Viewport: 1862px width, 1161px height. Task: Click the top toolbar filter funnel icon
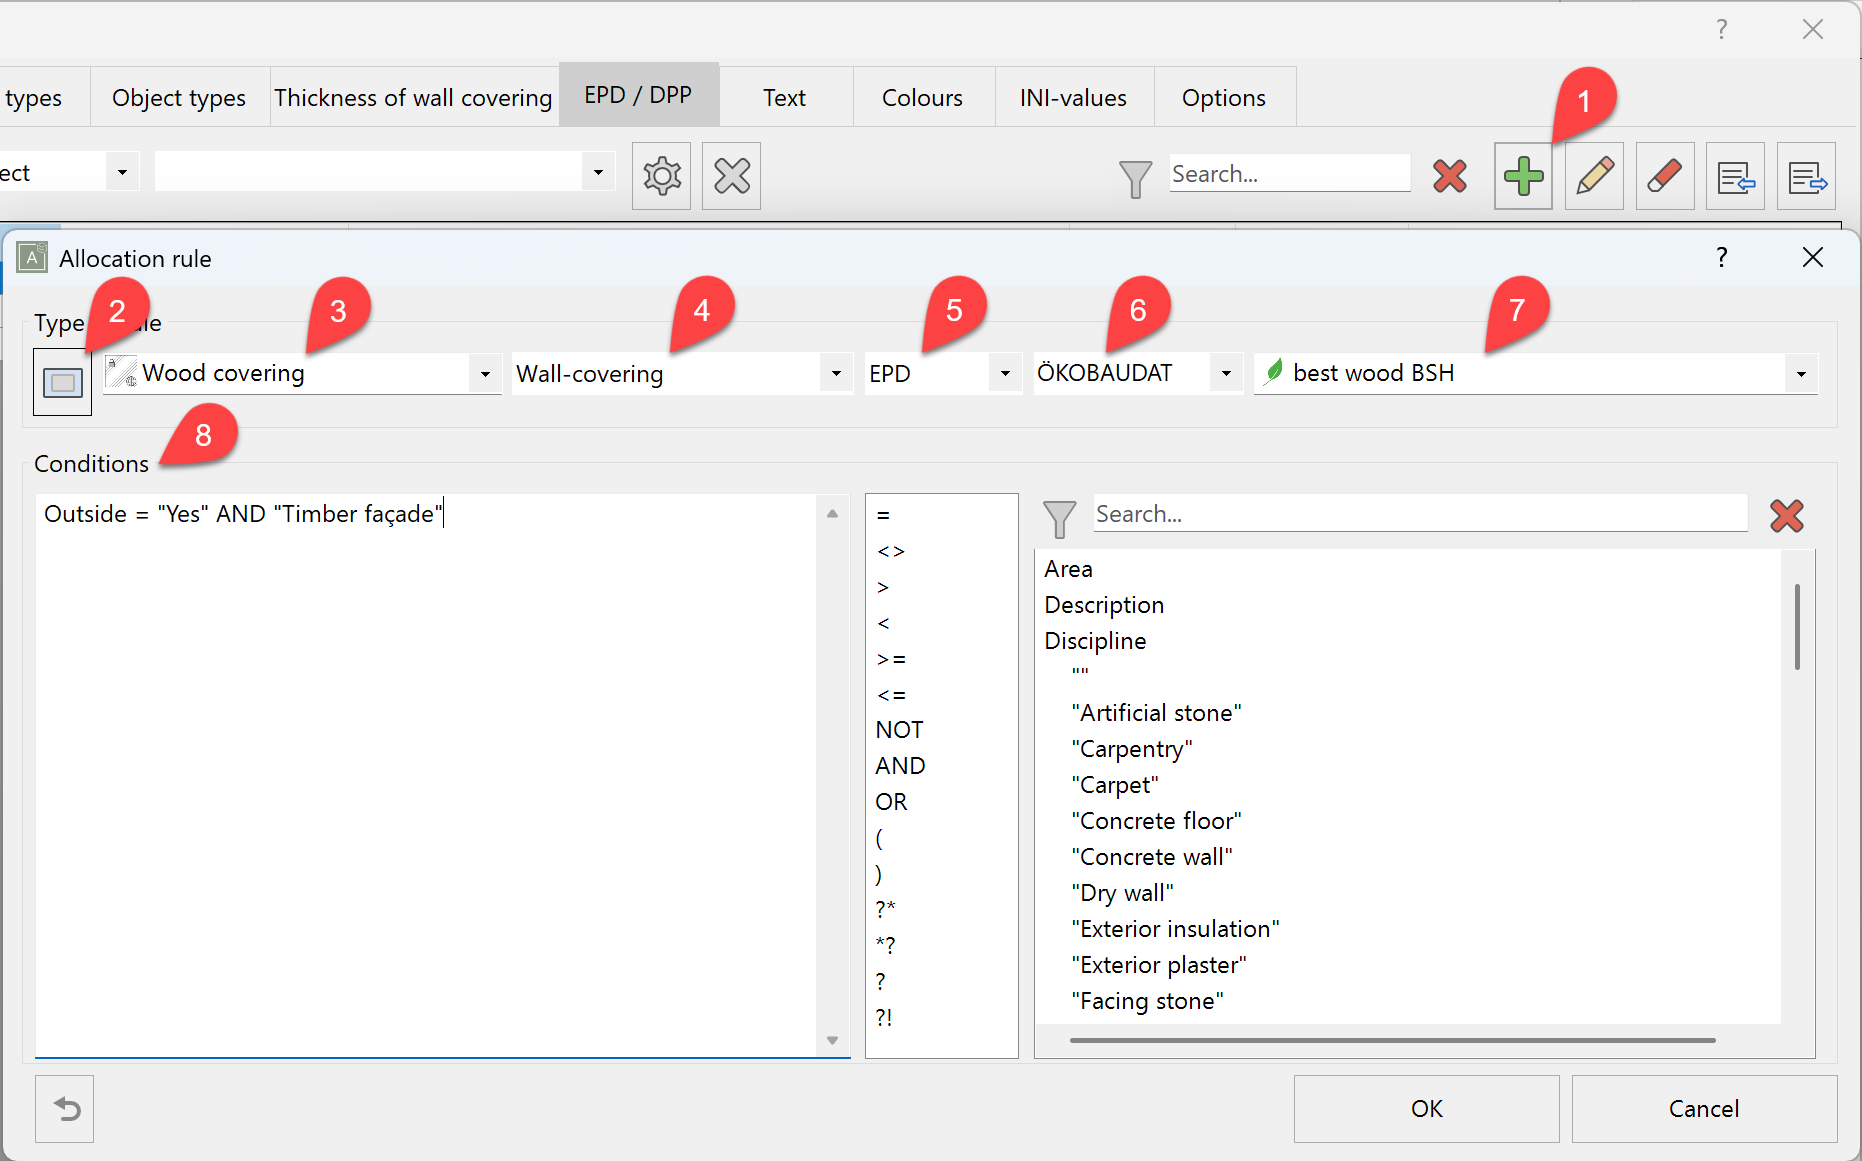(1135, 178)
